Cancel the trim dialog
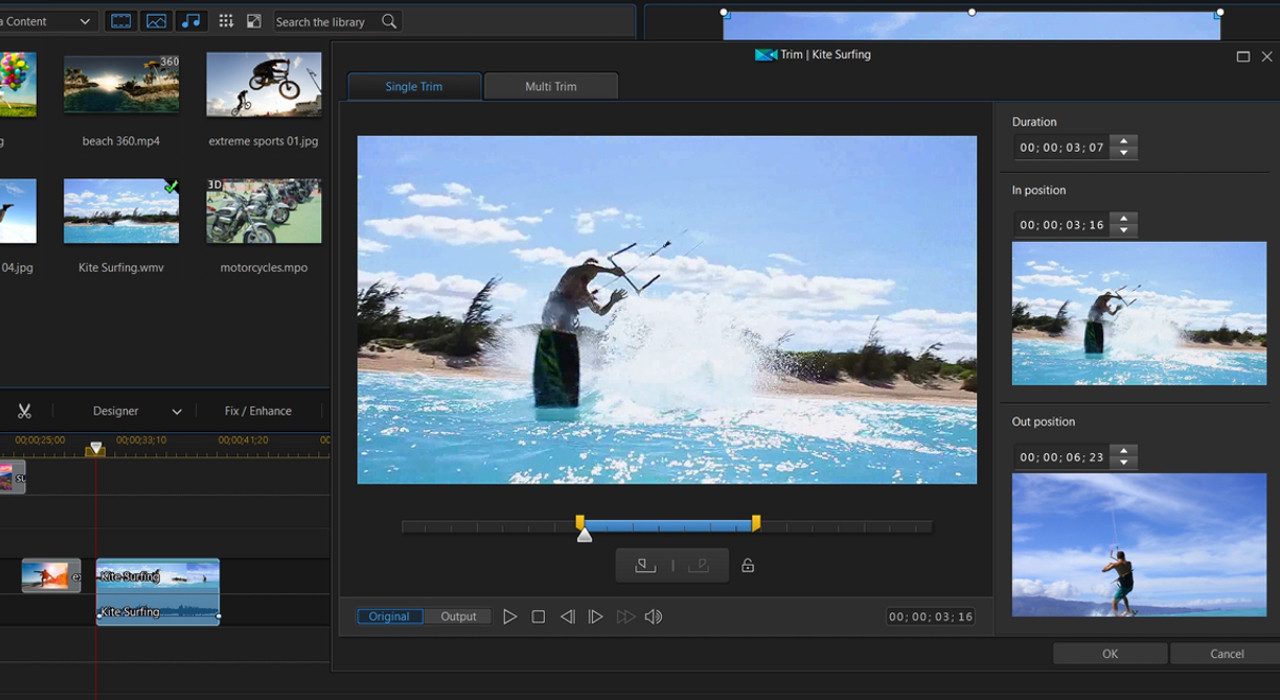Viewport: 1280px width, 700px height. pyautogui.click(x=1227, y=654)
